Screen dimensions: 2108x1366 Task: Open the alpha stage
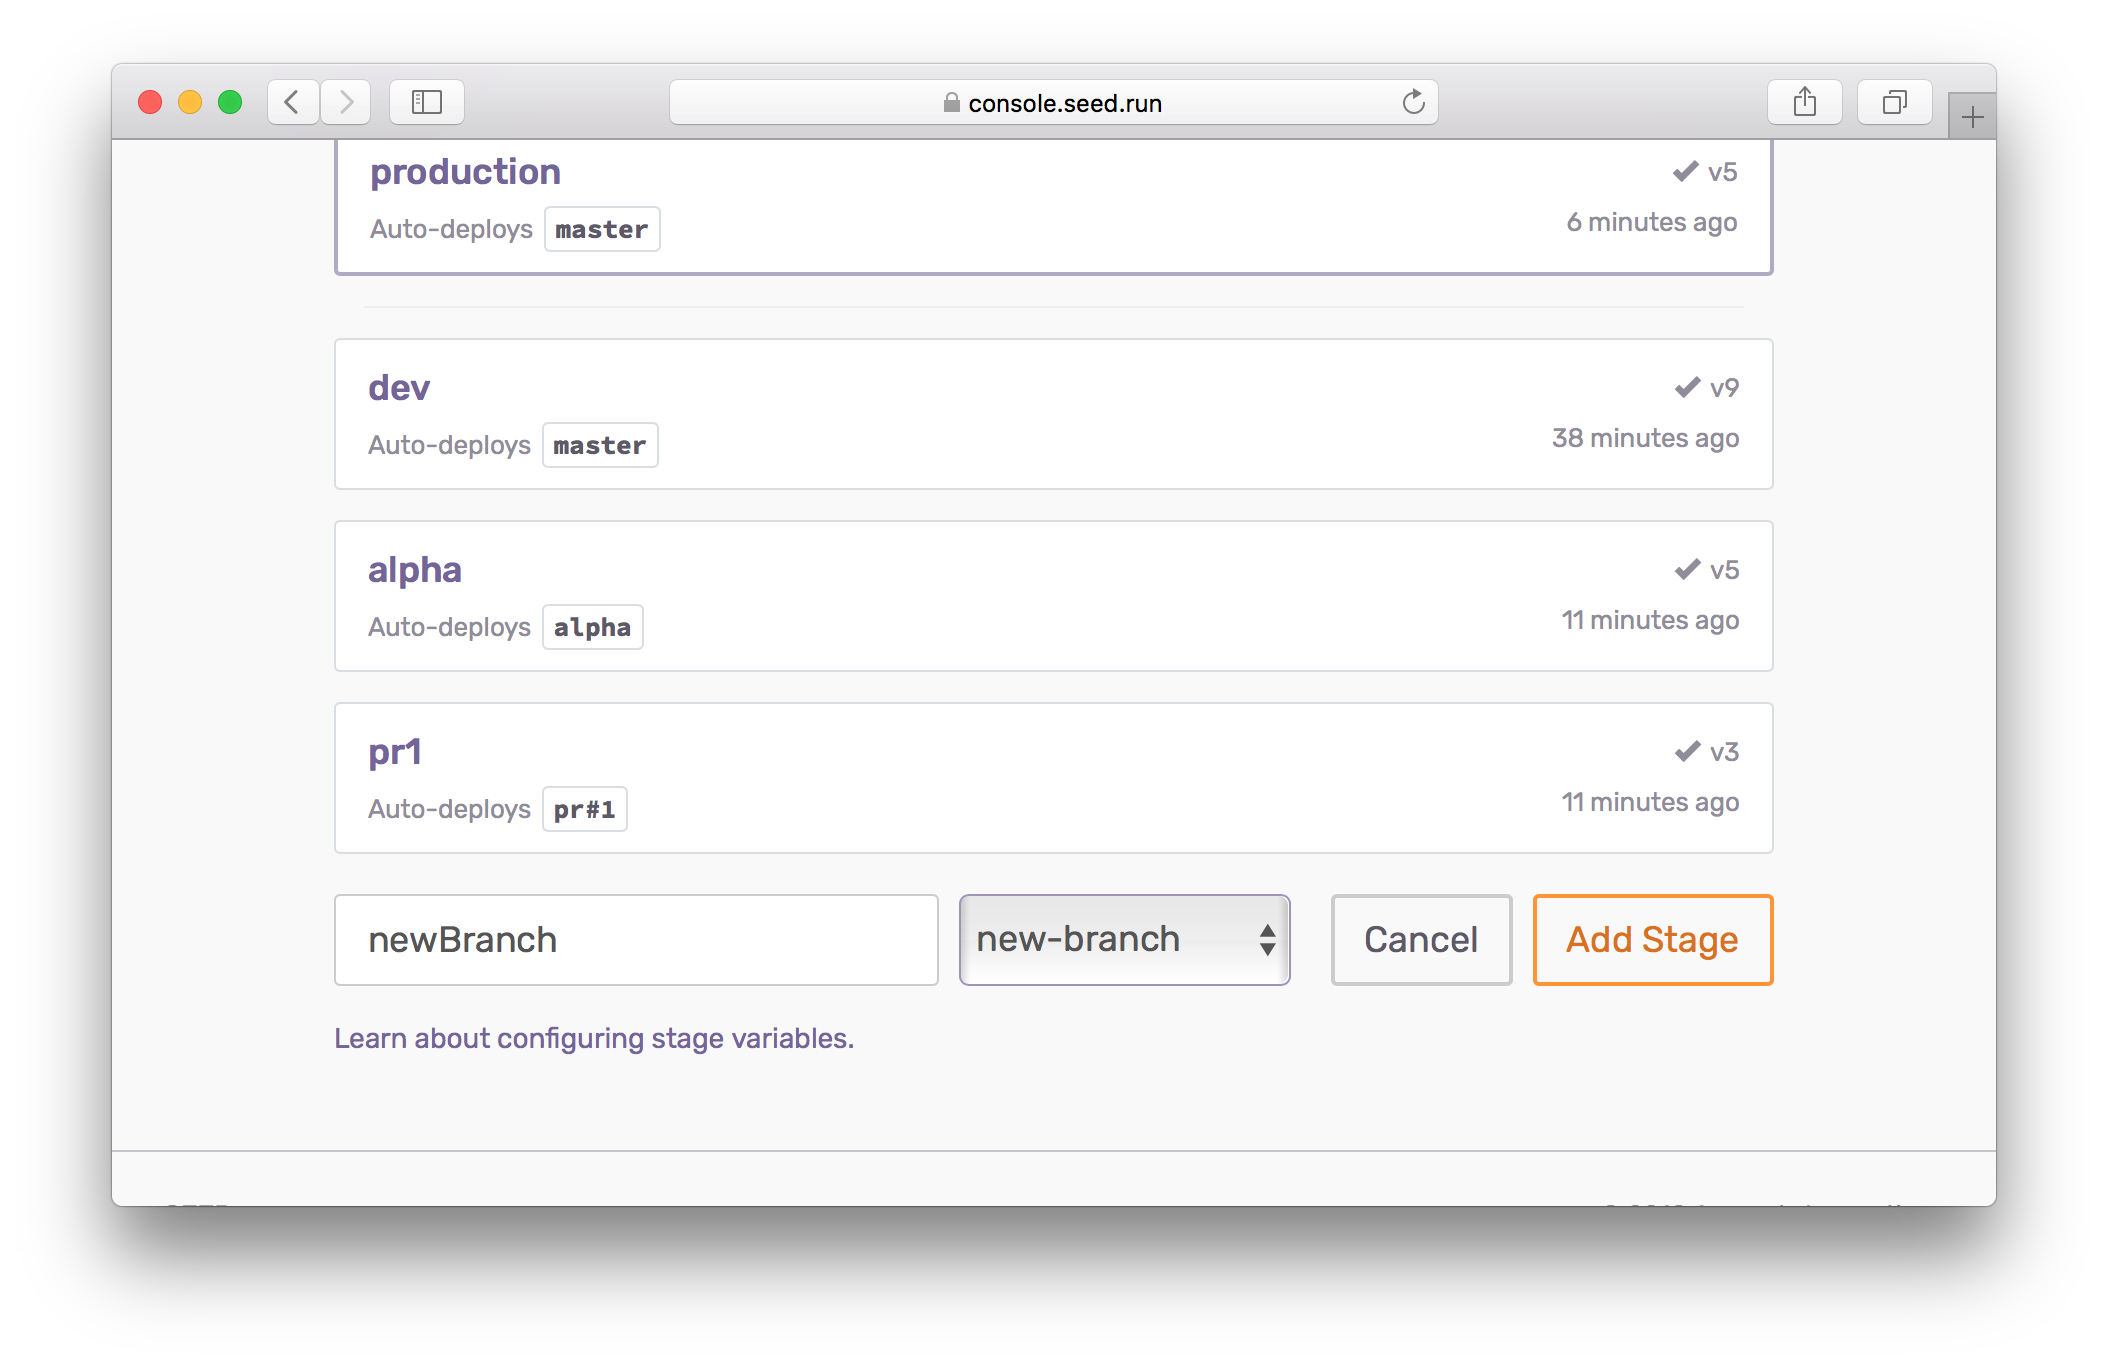click(x=415, y=570)
